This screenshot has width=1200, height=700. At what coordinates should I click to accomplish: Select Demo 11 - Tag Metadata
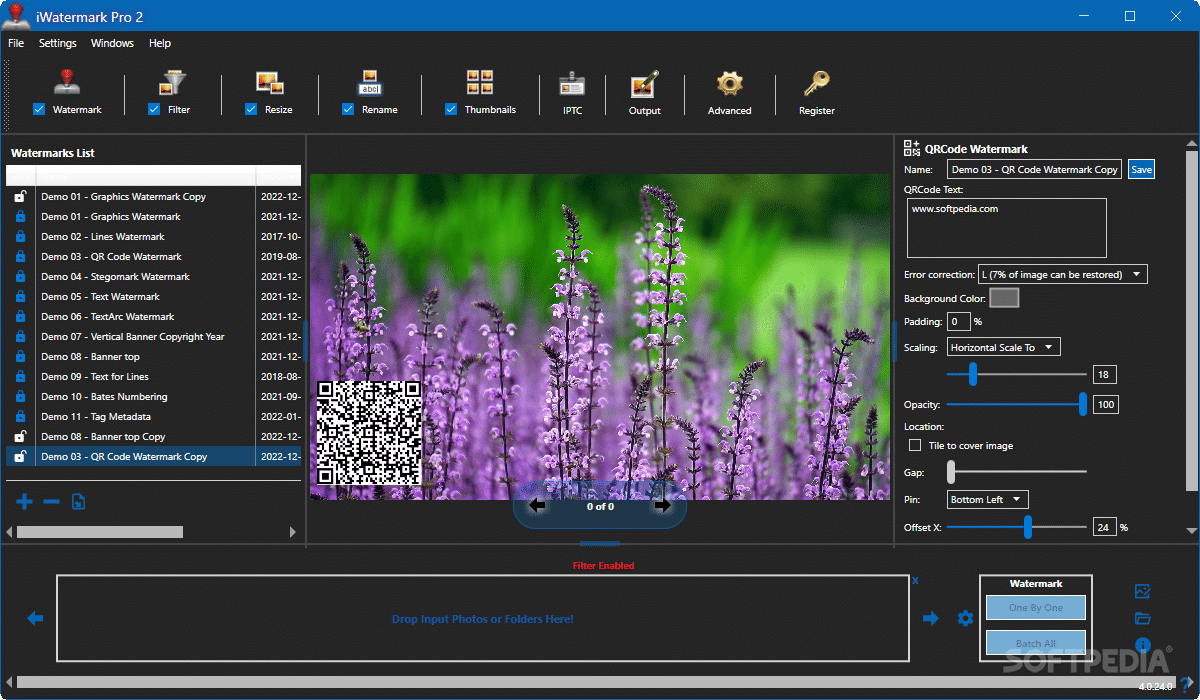(x=154, y=417)
